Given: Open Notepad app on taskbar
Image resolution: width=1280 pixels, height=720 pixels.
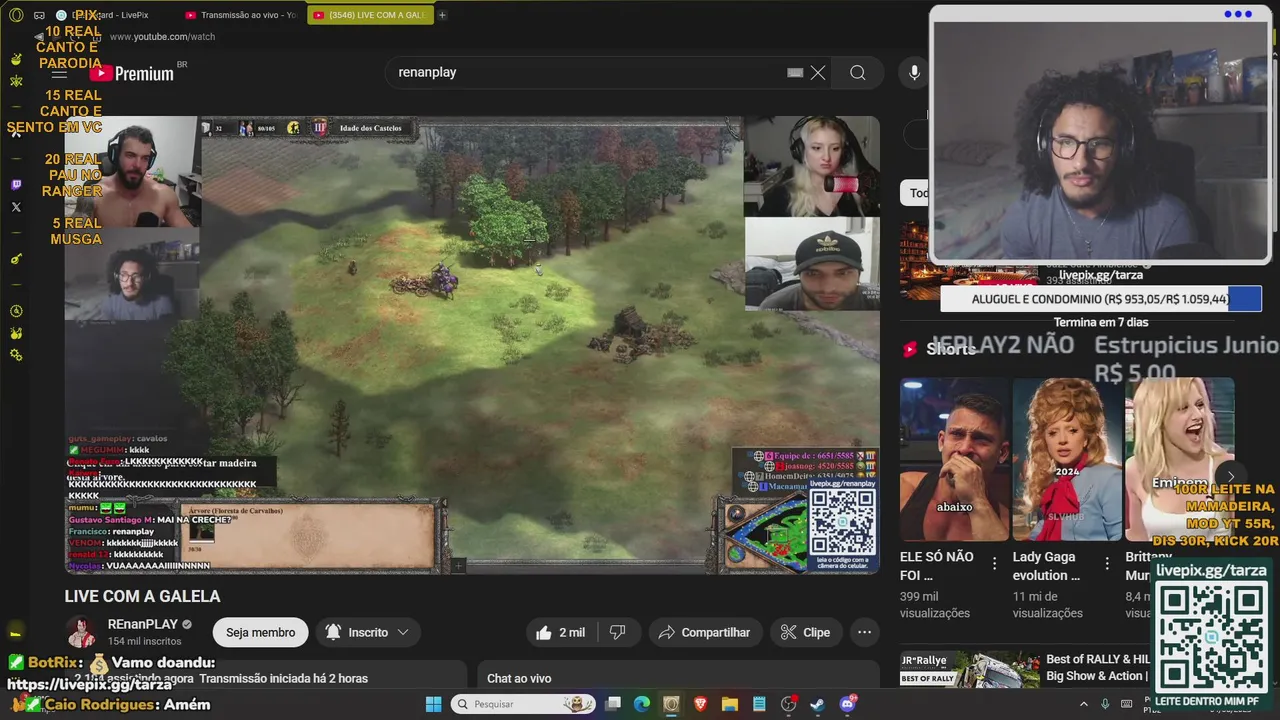Looking at the screenshot, I should click(759, 704).
